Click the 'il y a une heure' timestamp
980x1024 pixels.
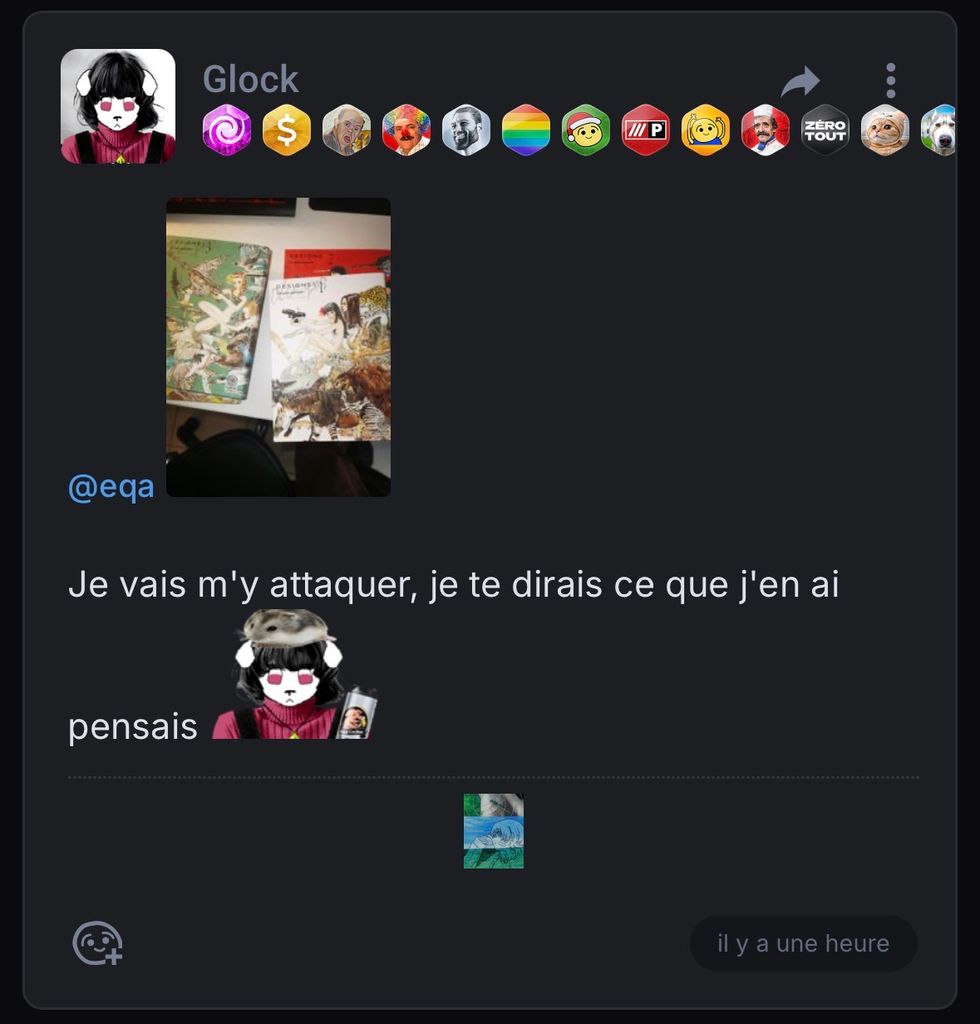(803, 943)
